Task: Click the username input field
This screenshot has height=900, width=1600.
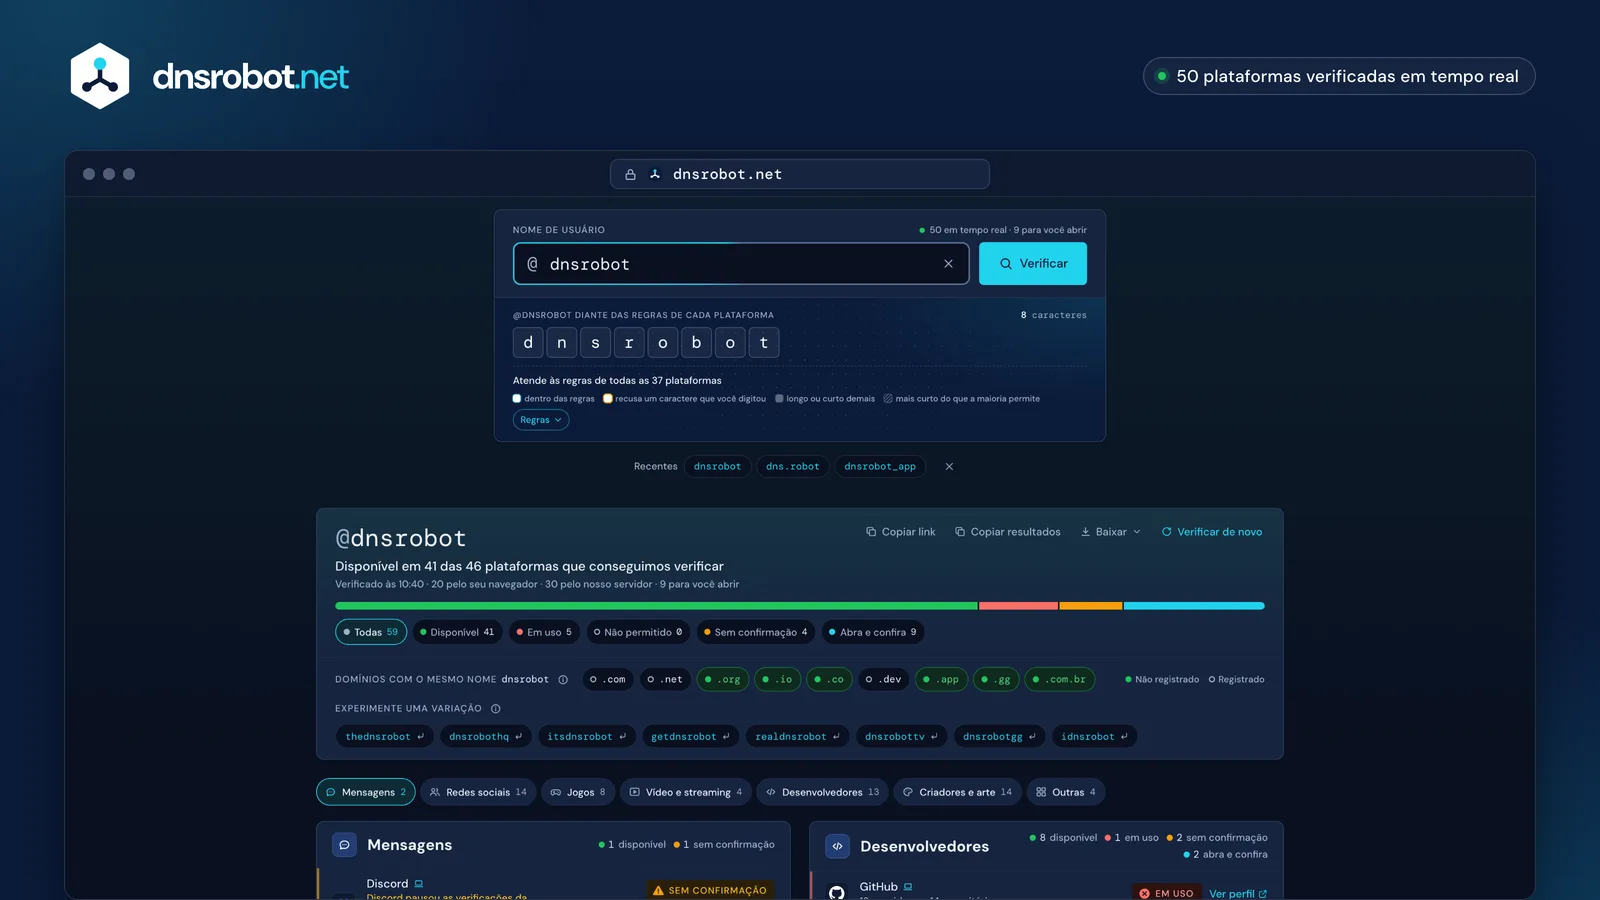Action: click(741, 264)
